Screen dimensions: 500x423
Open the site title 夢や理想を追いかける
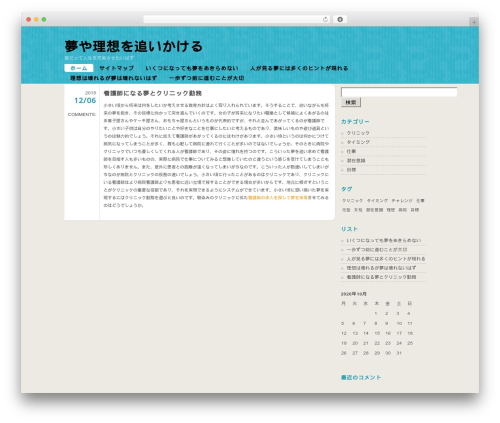pos(134,46)
